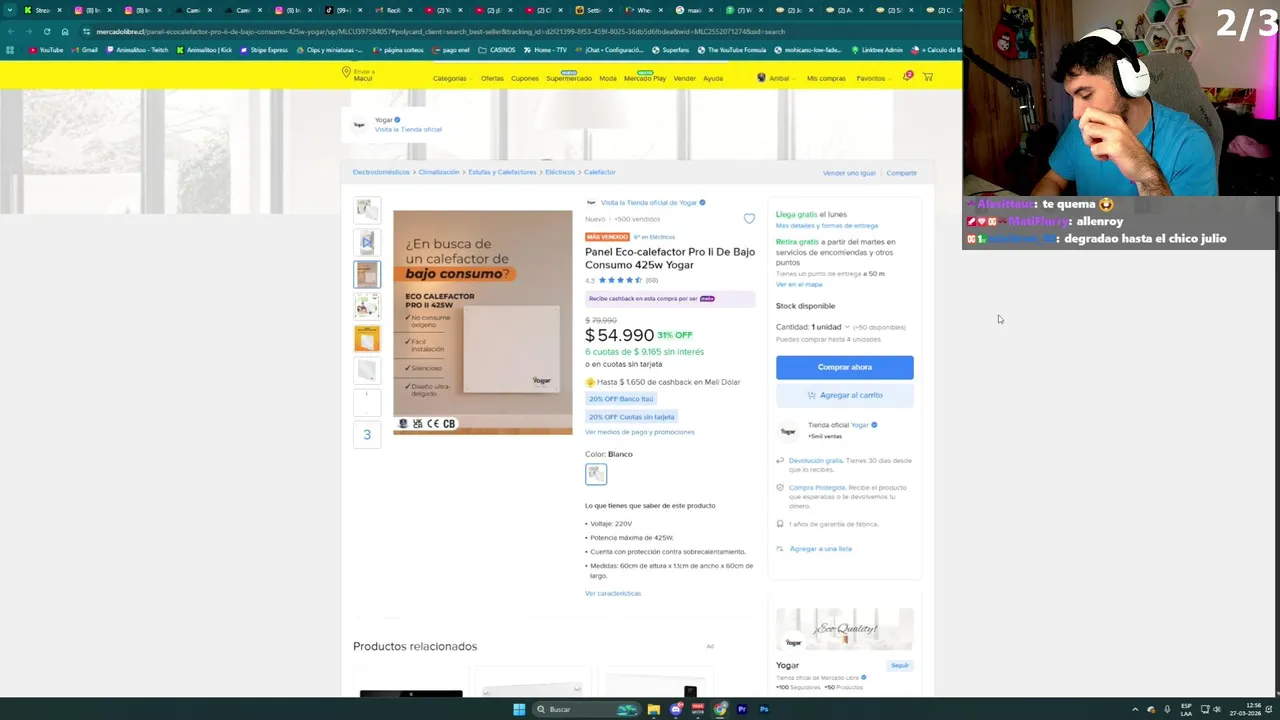Click the Agregar al carrito button

[x=845, y=395]
